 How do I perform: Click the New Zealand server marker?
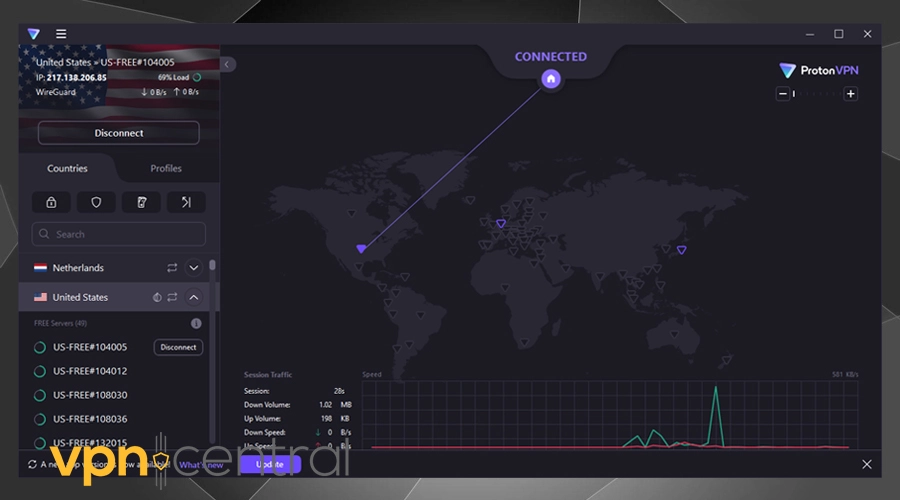[727, 360]
